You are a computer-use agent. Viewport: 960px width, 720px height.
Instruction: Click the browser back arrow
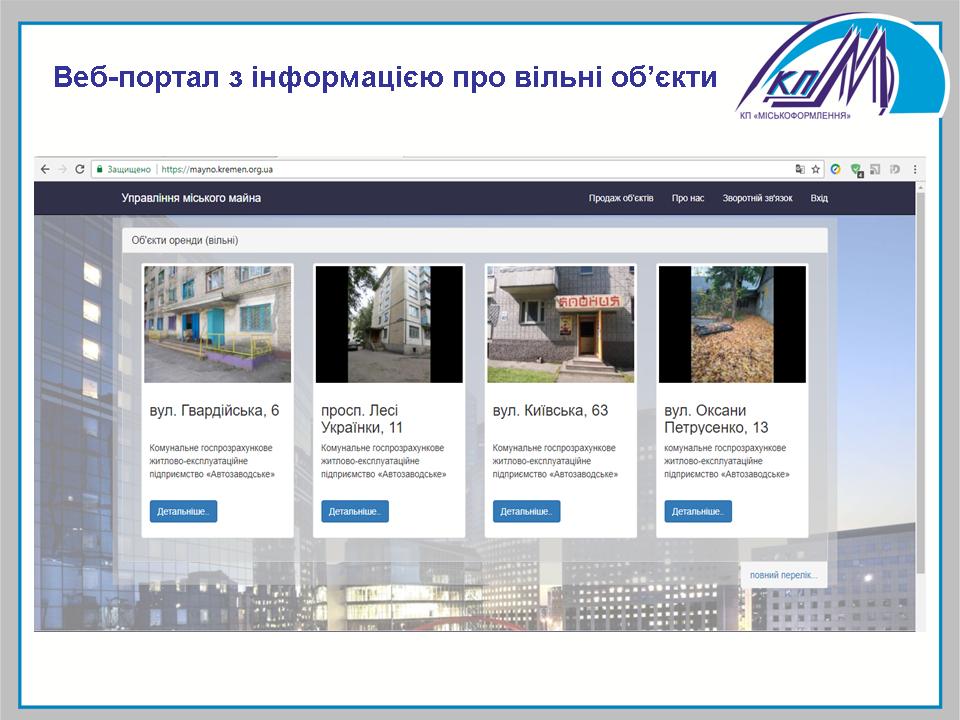[45, 169]
